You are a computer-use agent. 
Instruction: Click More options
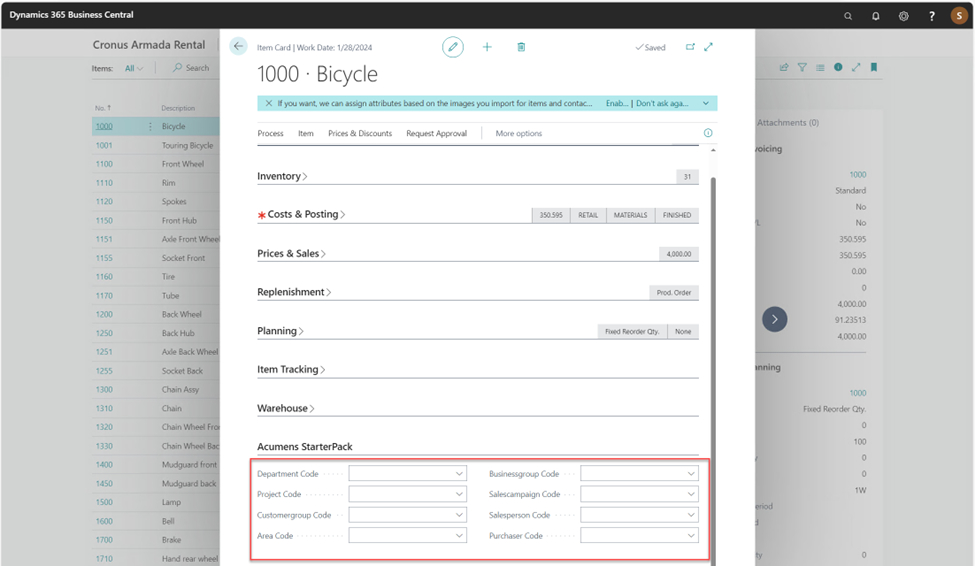coord(519,133)
